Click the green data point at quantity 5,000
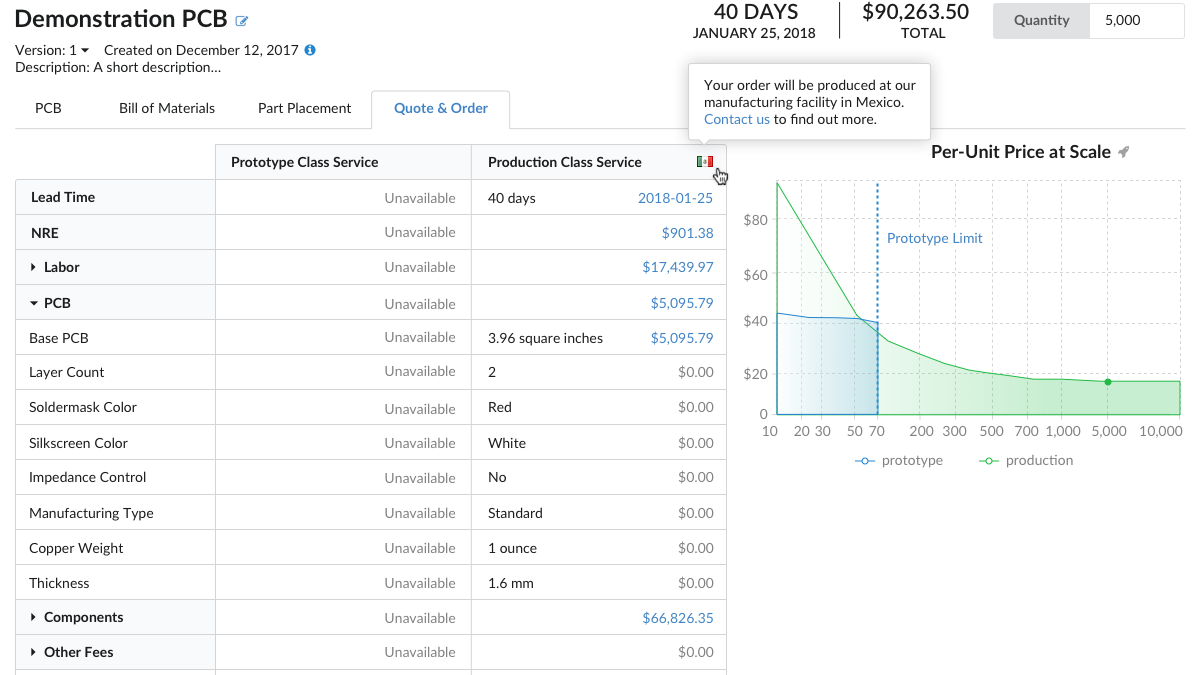 click(x=1107, y=381)
